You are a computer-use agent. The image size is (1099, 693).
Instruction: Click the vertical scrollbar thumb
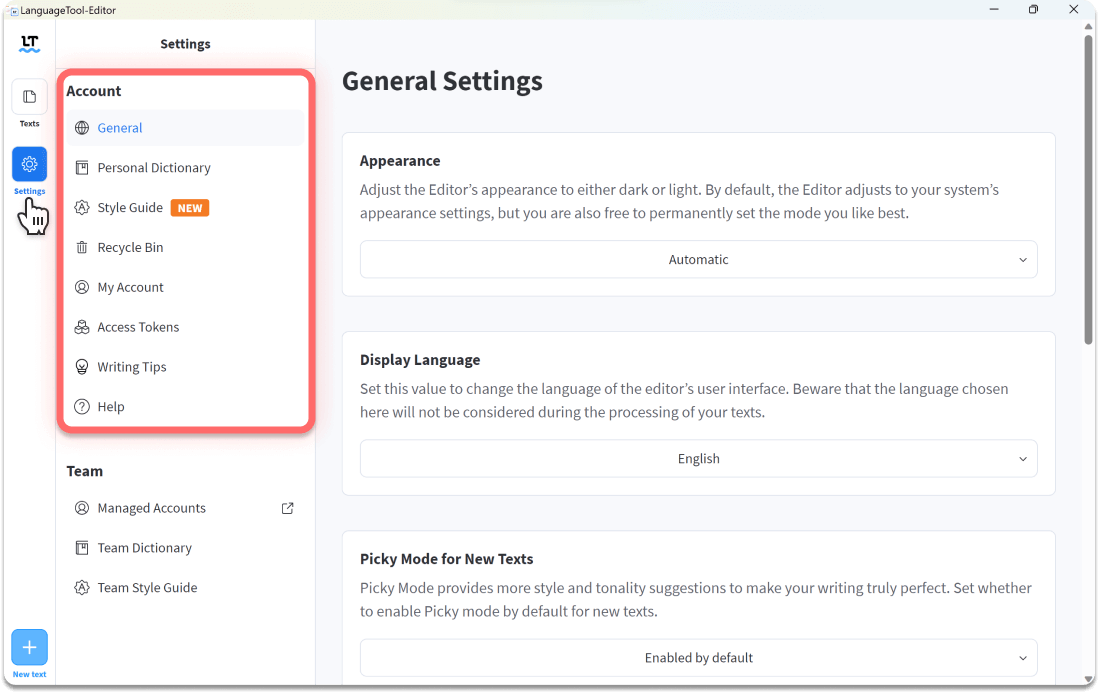1088,189
